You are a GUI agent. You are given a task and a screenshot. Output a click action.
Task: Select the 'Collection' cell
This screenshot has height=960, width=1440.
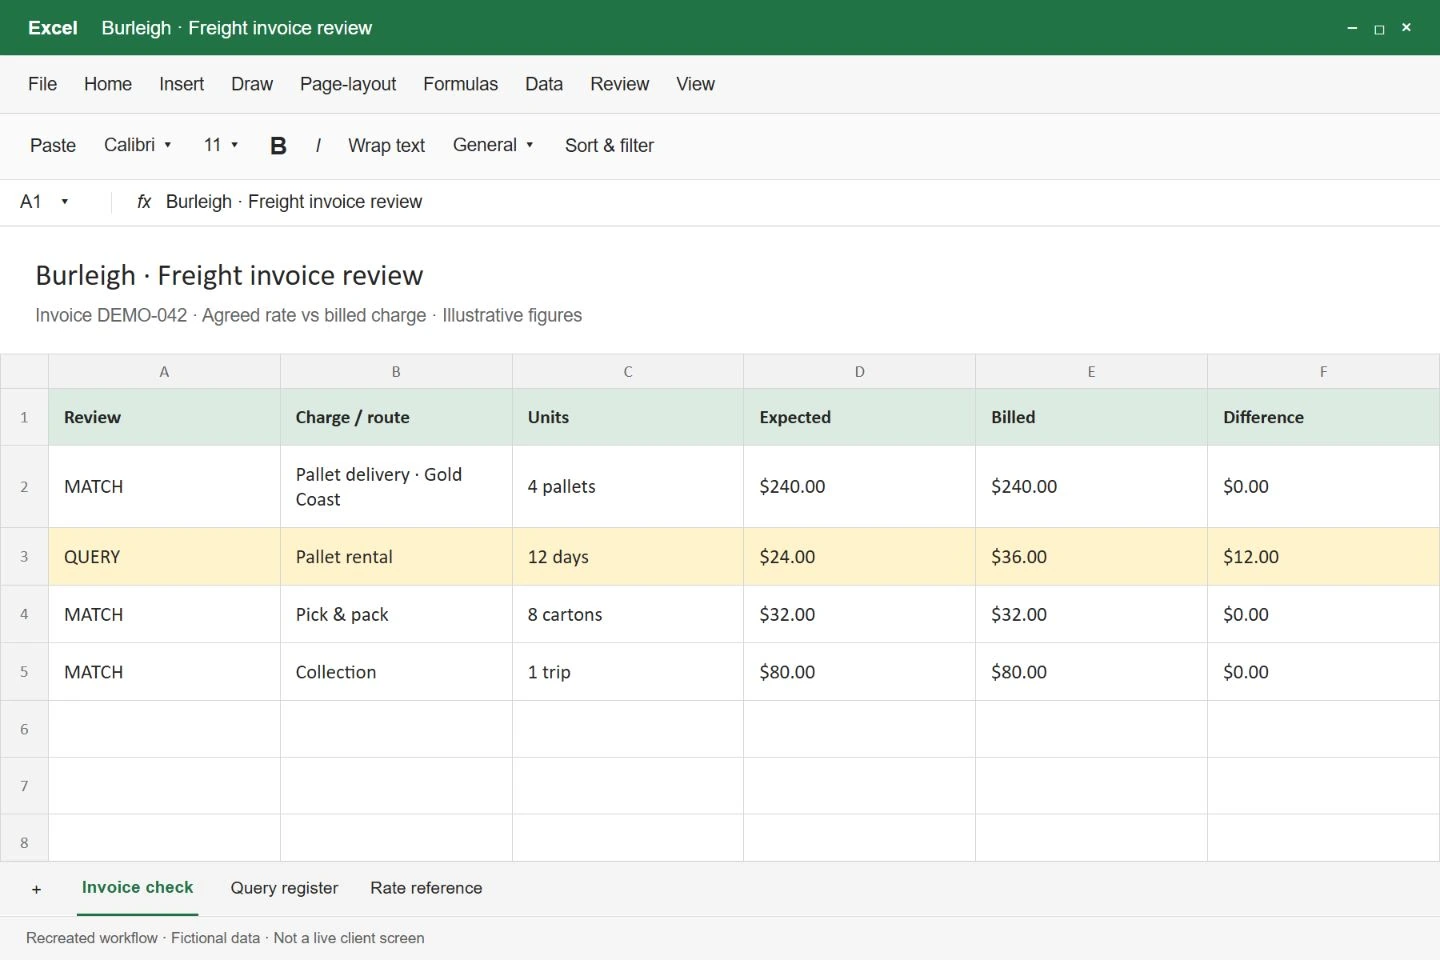[x=396, y=672]
